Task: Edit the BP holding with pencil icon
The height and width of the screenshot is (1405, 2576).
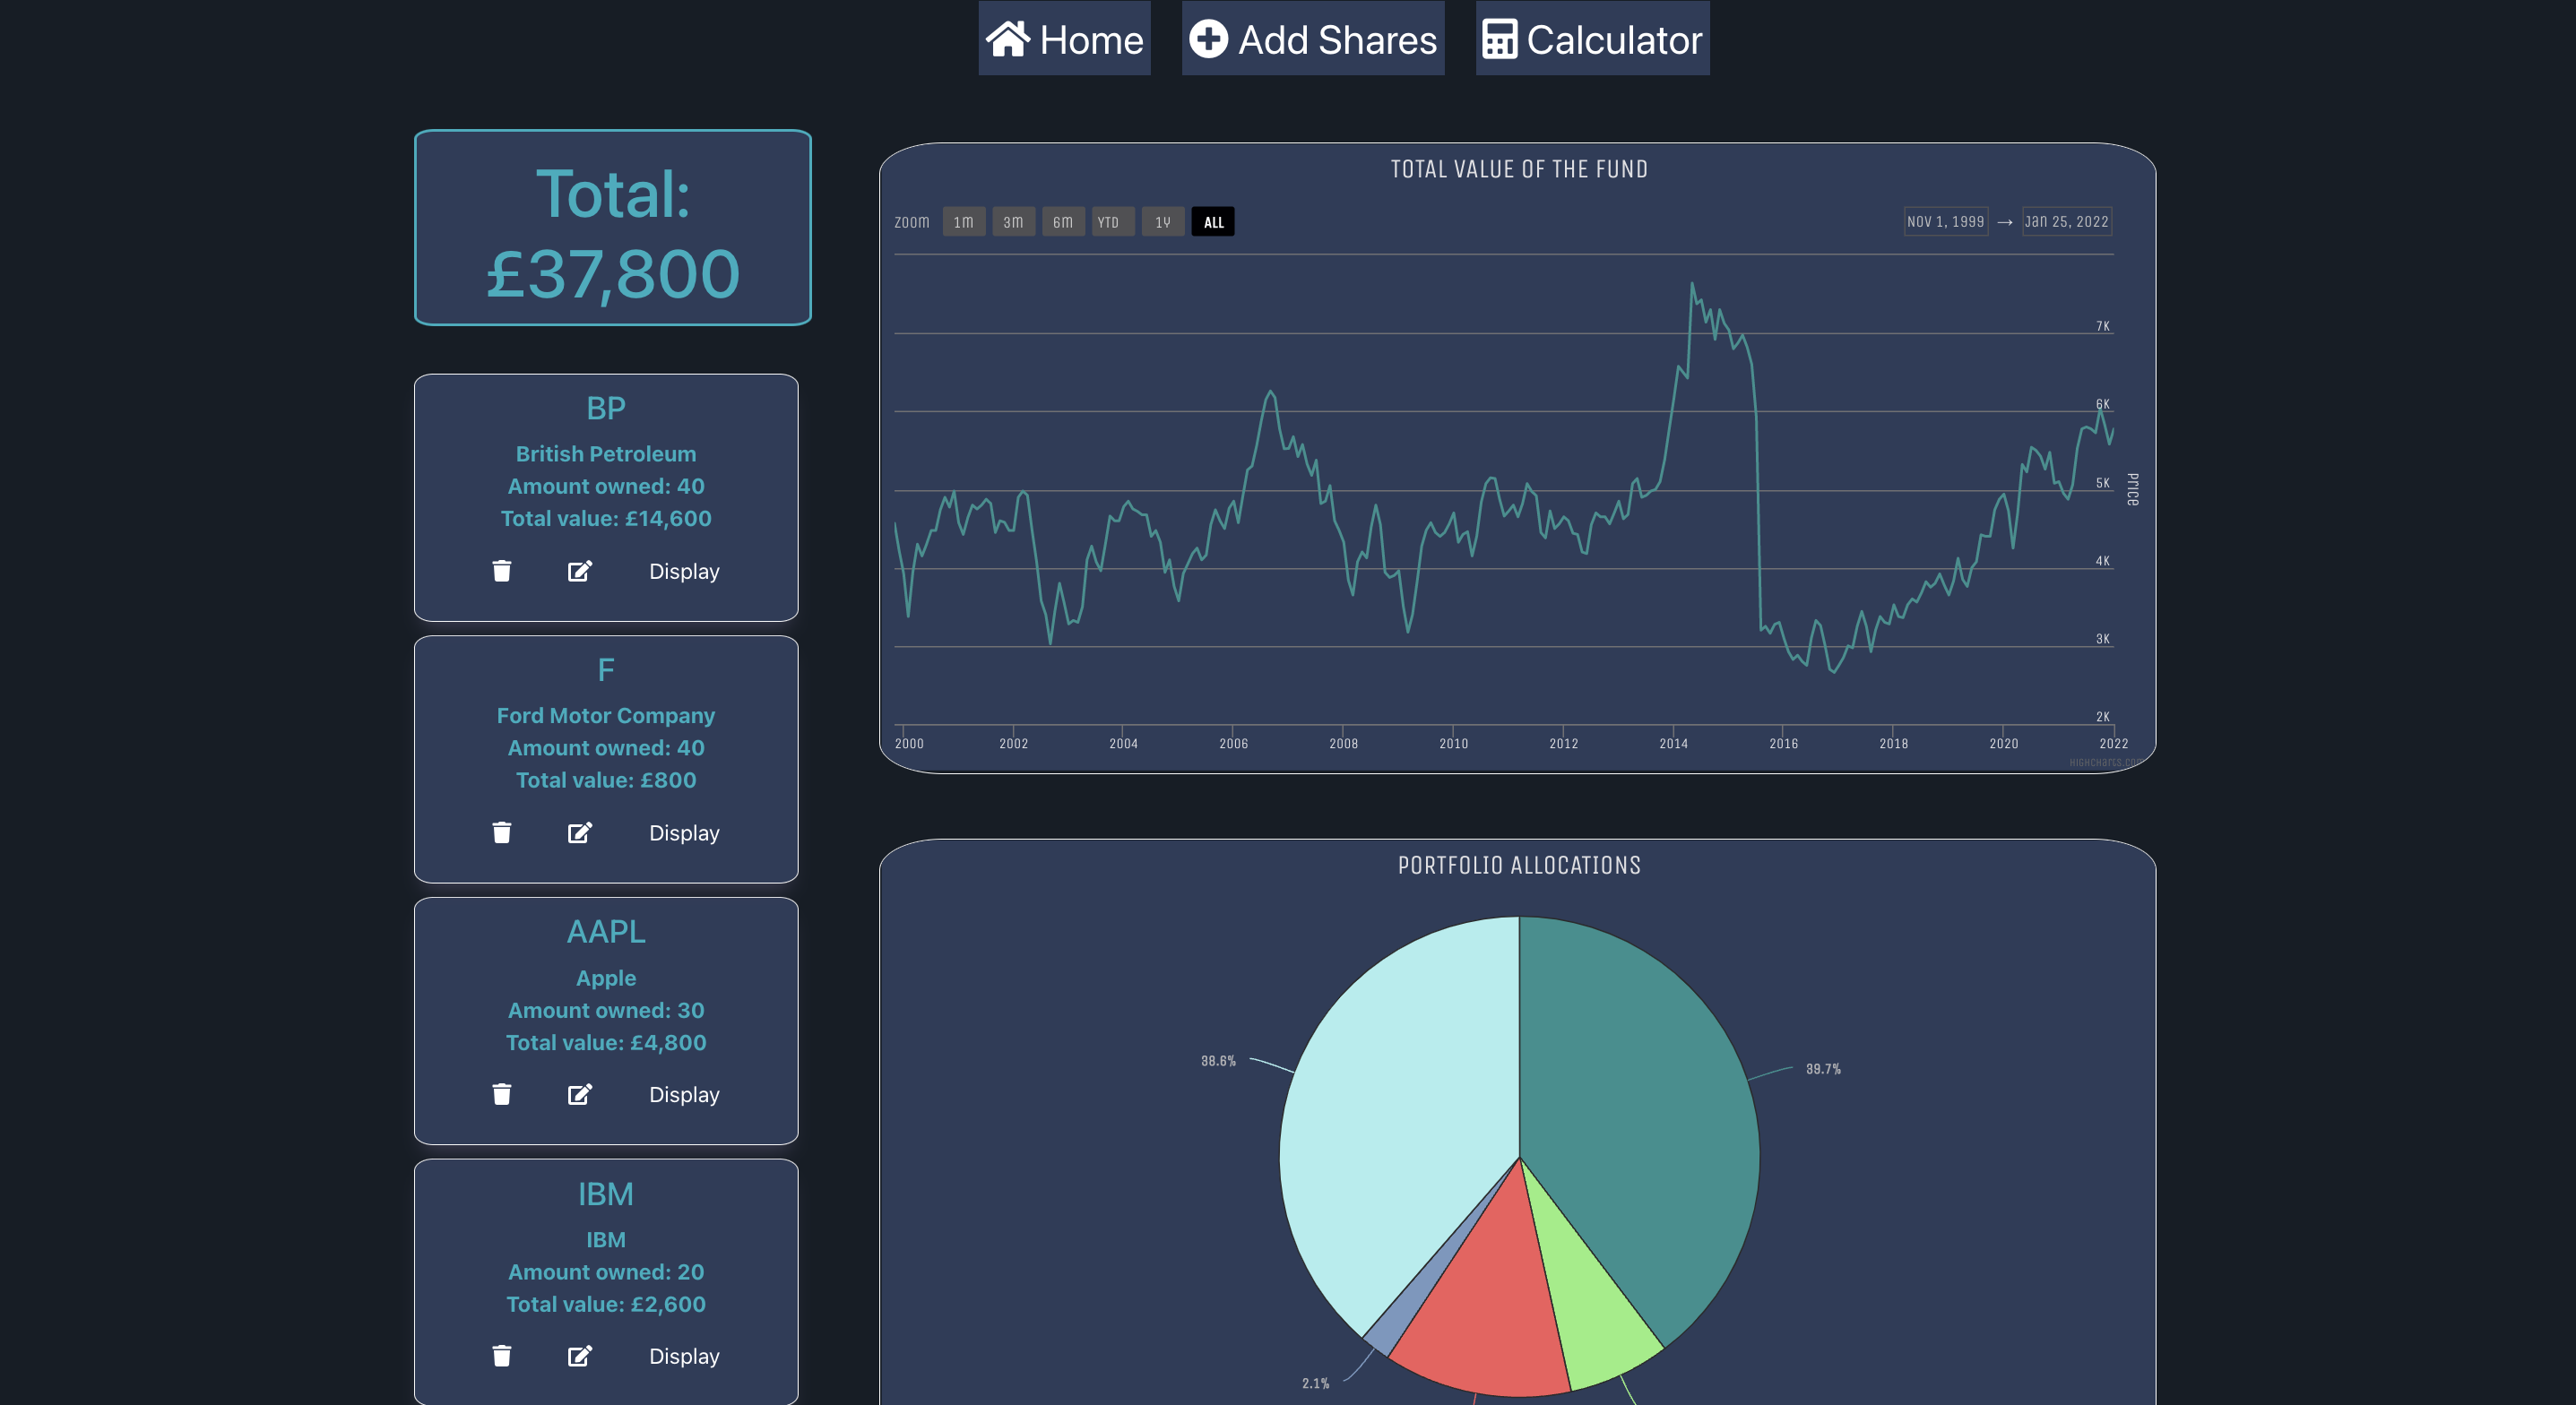Action: tap(580, 571)
